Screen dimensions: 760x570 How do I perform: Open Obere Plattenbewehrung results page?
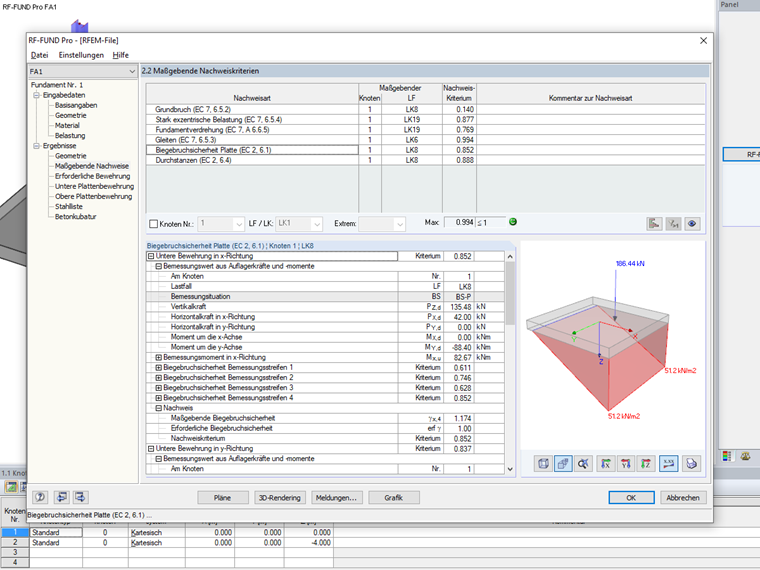(94, 196)
